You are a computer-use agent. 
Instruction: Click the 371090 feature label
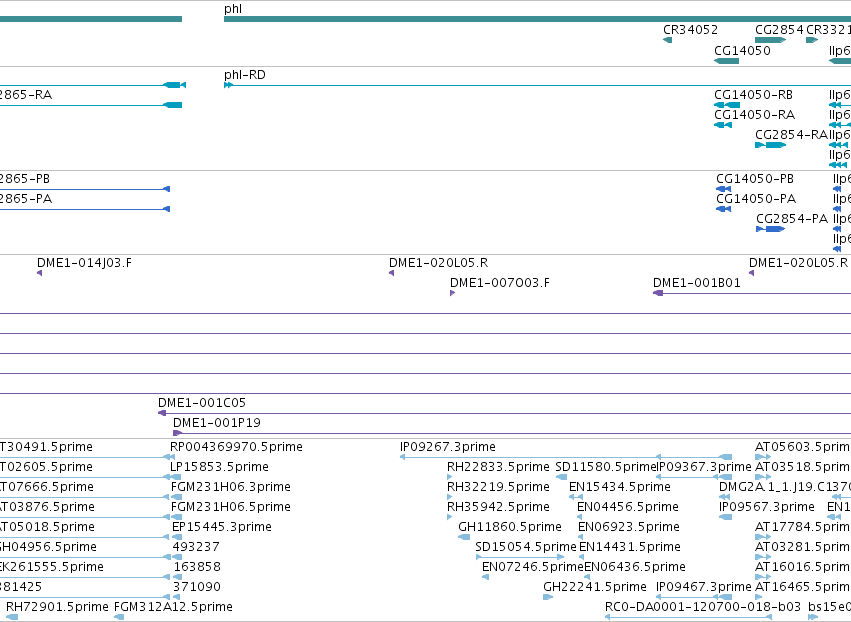click(x=196, y=587)
